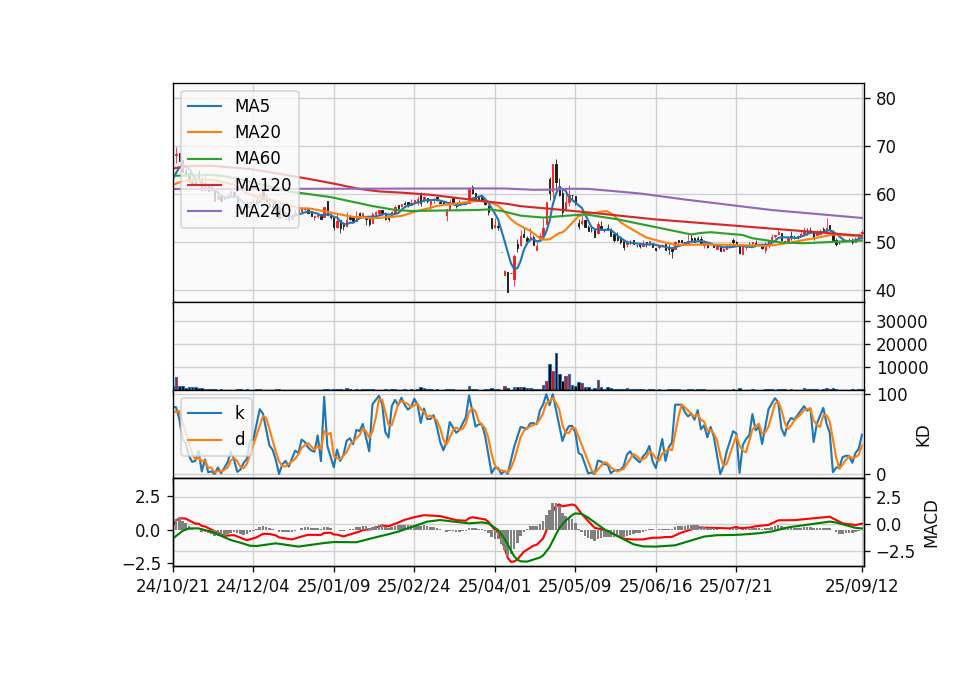
Task: Click the volume axis value 10000
Action: click(901, 368)
